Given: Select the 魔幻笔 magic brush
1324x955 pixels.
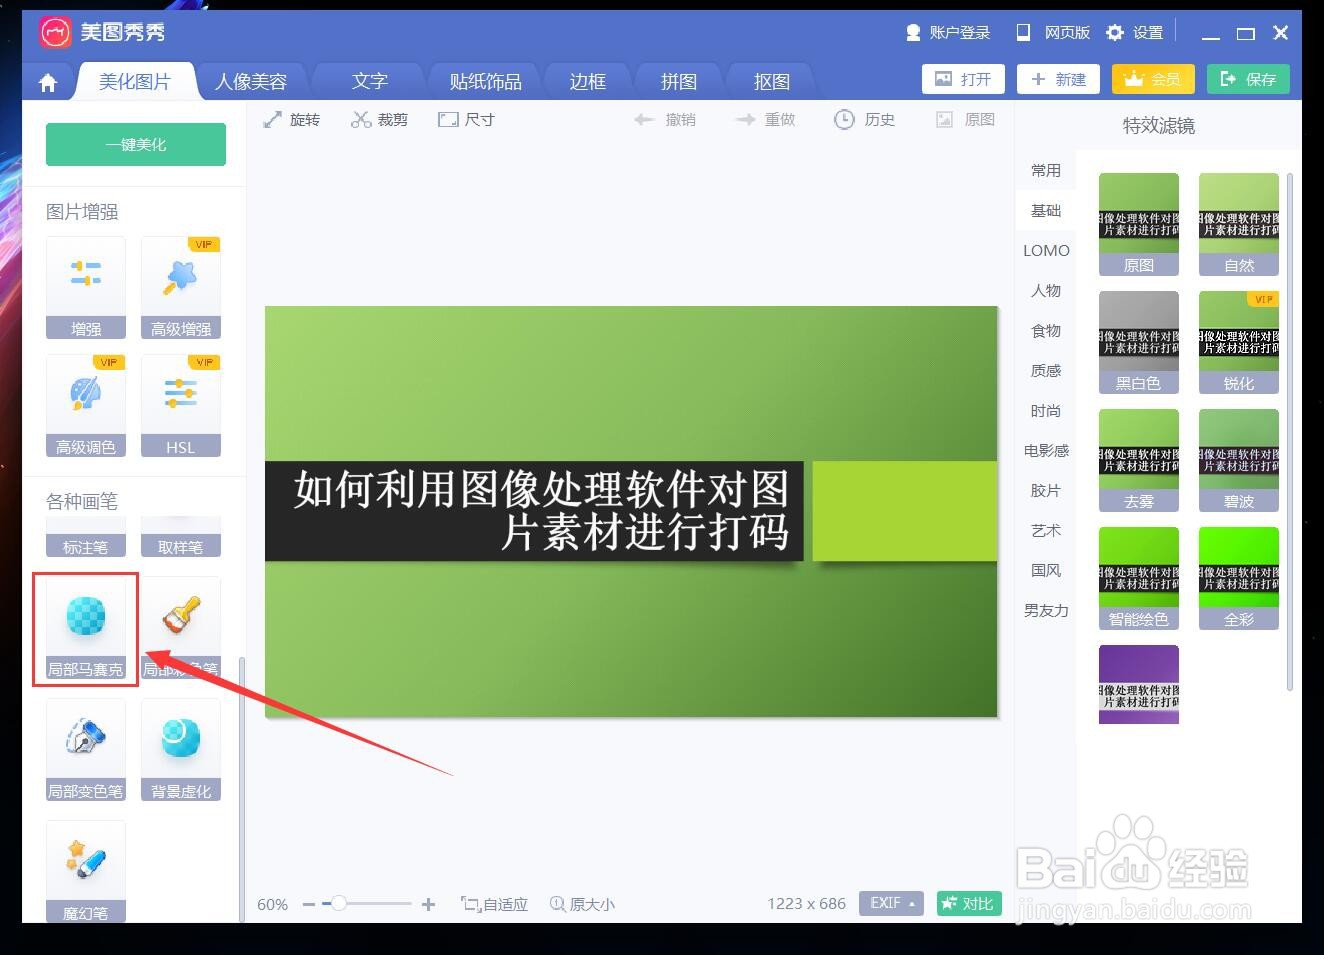Looking at the screenshot, I should pos(85,871).
